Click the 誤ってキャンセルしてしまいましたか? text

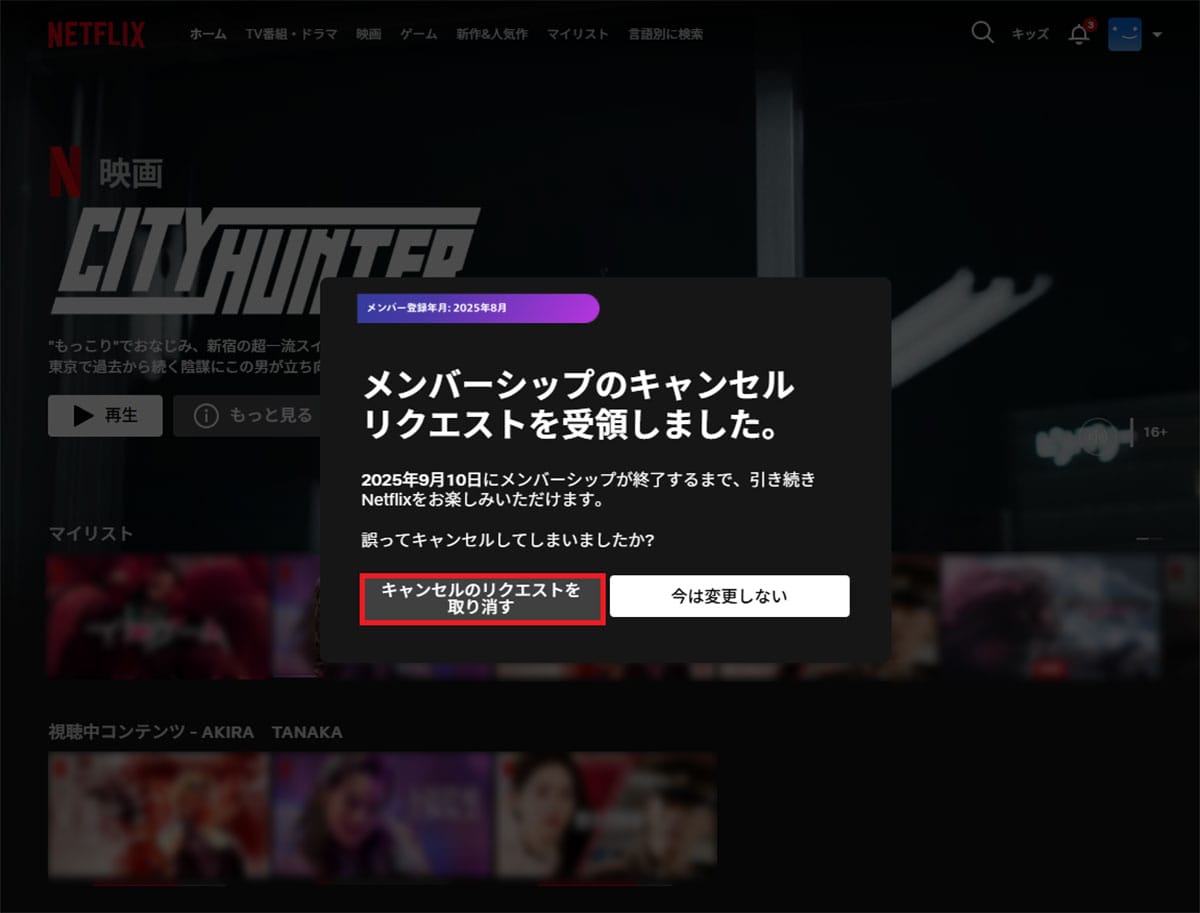coord(508,540)
